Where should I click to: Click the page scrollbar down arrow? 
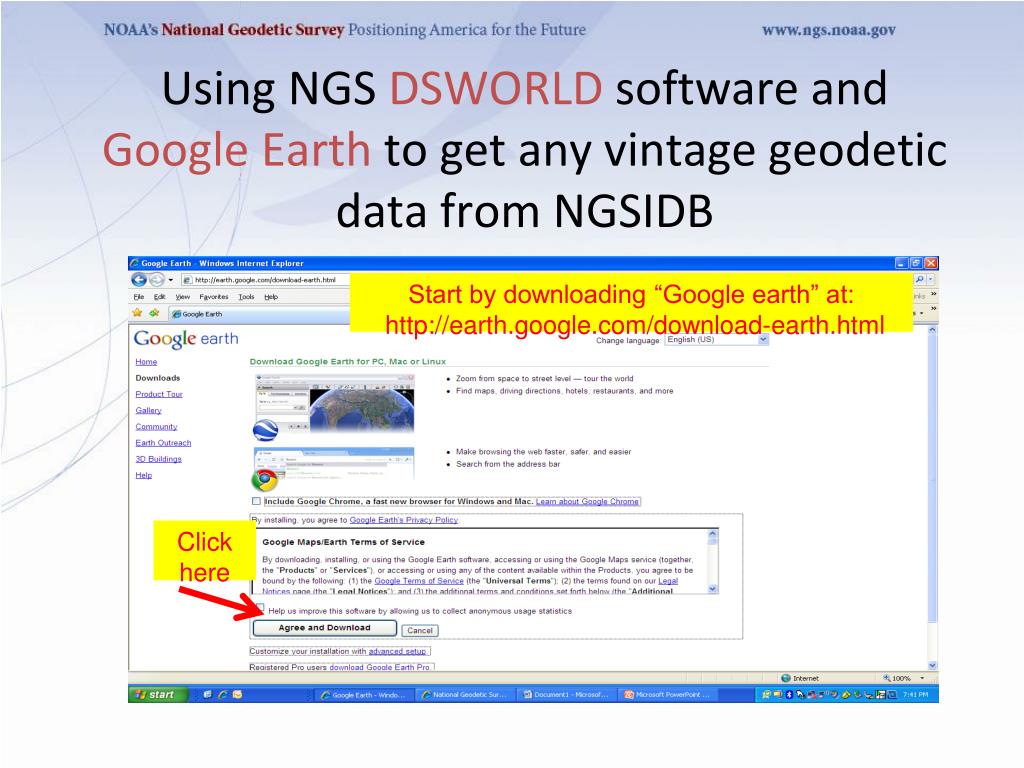click(x=933, y=665)
